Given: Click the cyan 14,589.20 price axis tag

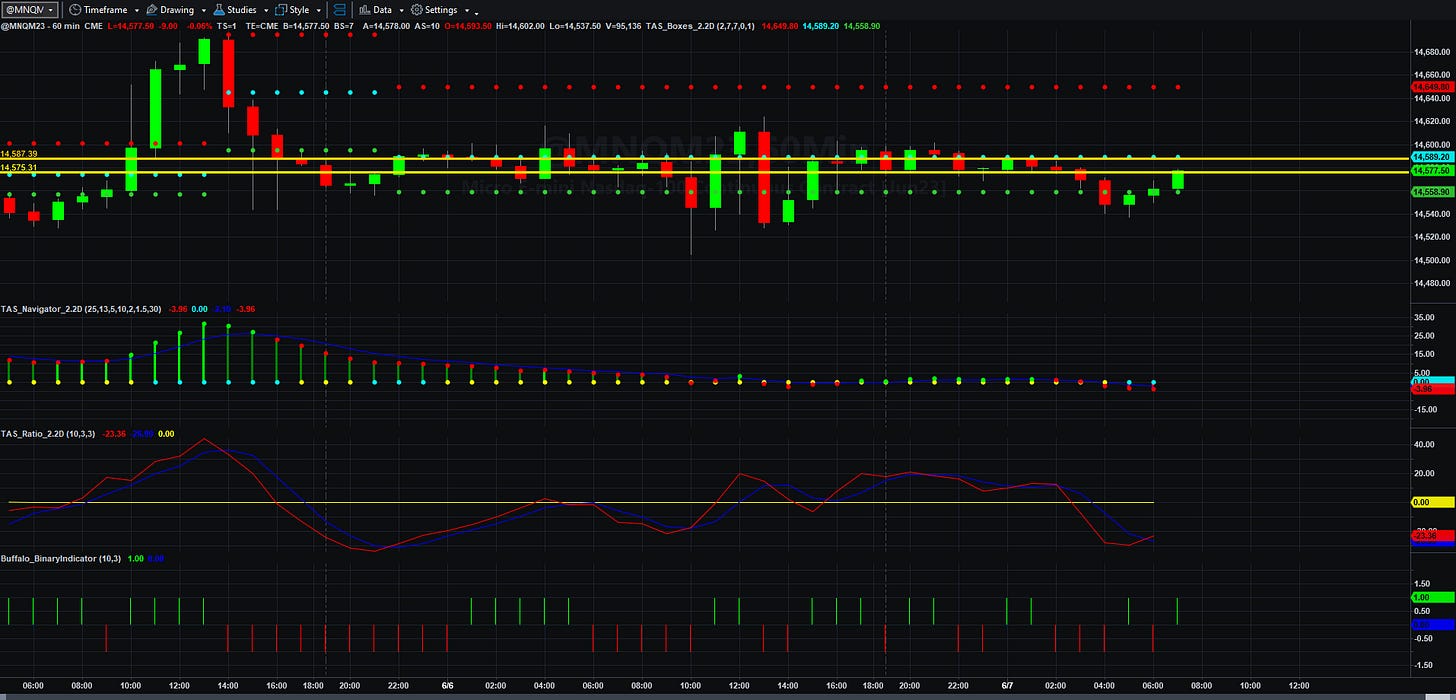Looking at the screenshot, I should (1432, 158).
